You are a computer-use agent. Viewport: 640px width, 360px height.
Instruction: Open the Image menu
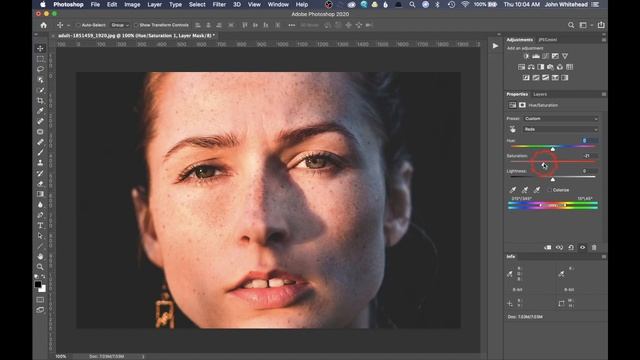click(x=132, y=4)
